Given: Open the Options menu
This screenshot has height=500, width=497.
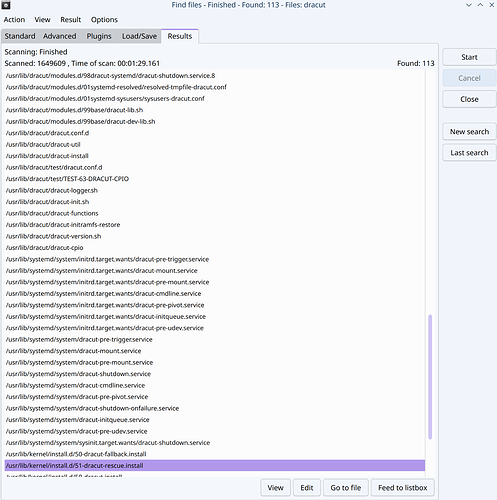Looking at the screenshot, I should [x=104, y=20].
